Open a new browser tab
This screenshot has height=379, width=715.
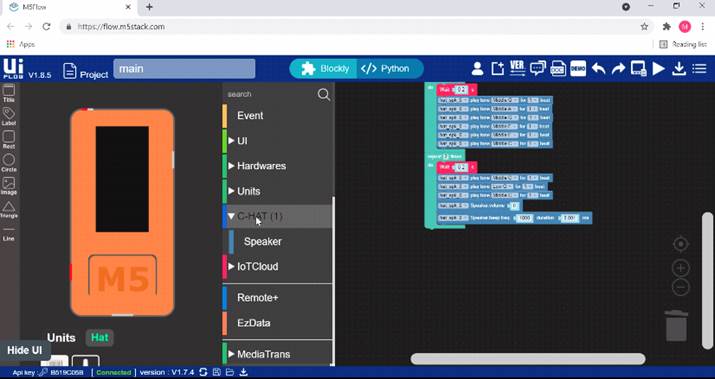[149, 7]
